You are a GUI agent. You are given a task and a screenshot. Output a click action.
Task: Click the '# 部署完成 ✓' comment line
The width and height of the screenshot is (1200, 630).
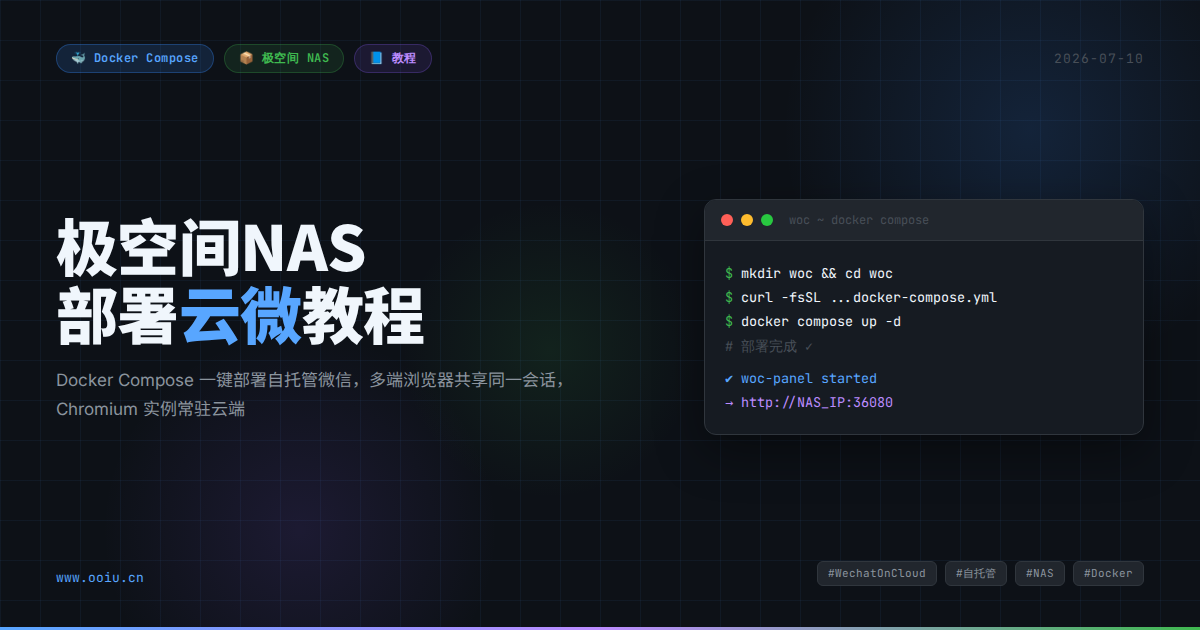[x=769, y=346]
